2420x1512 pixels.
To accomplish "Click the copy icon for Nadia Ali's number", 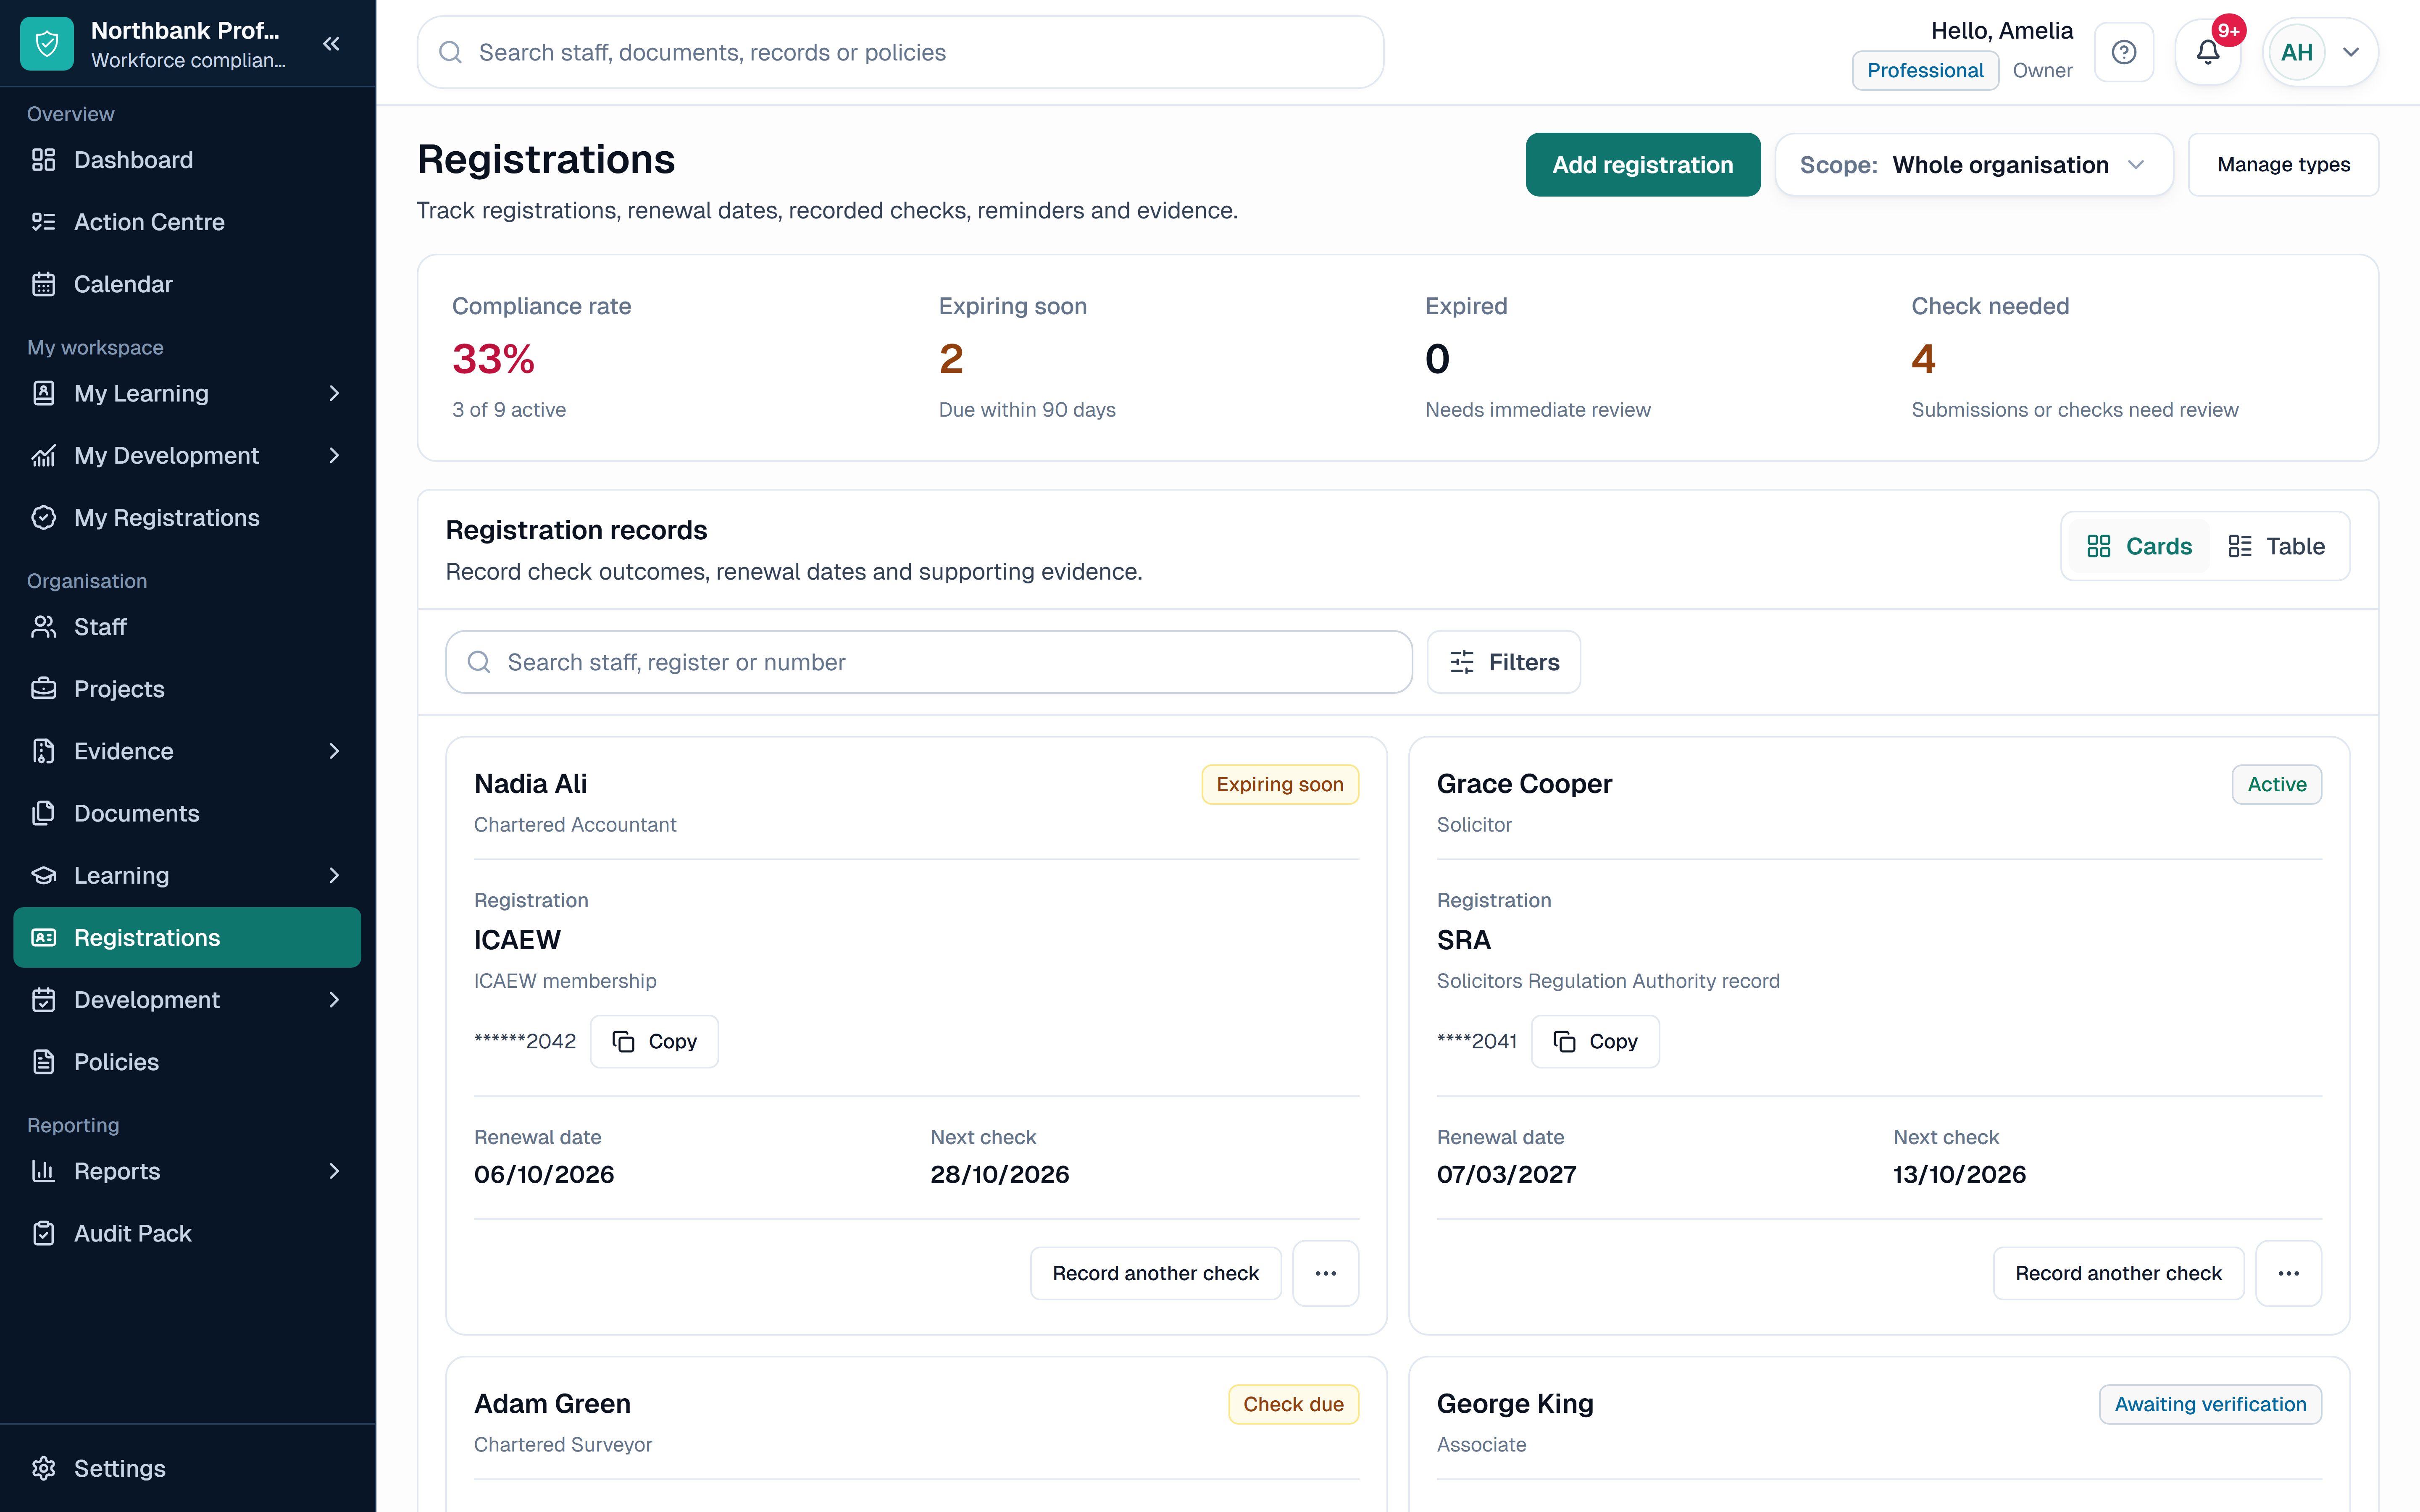I will 624,1041.
